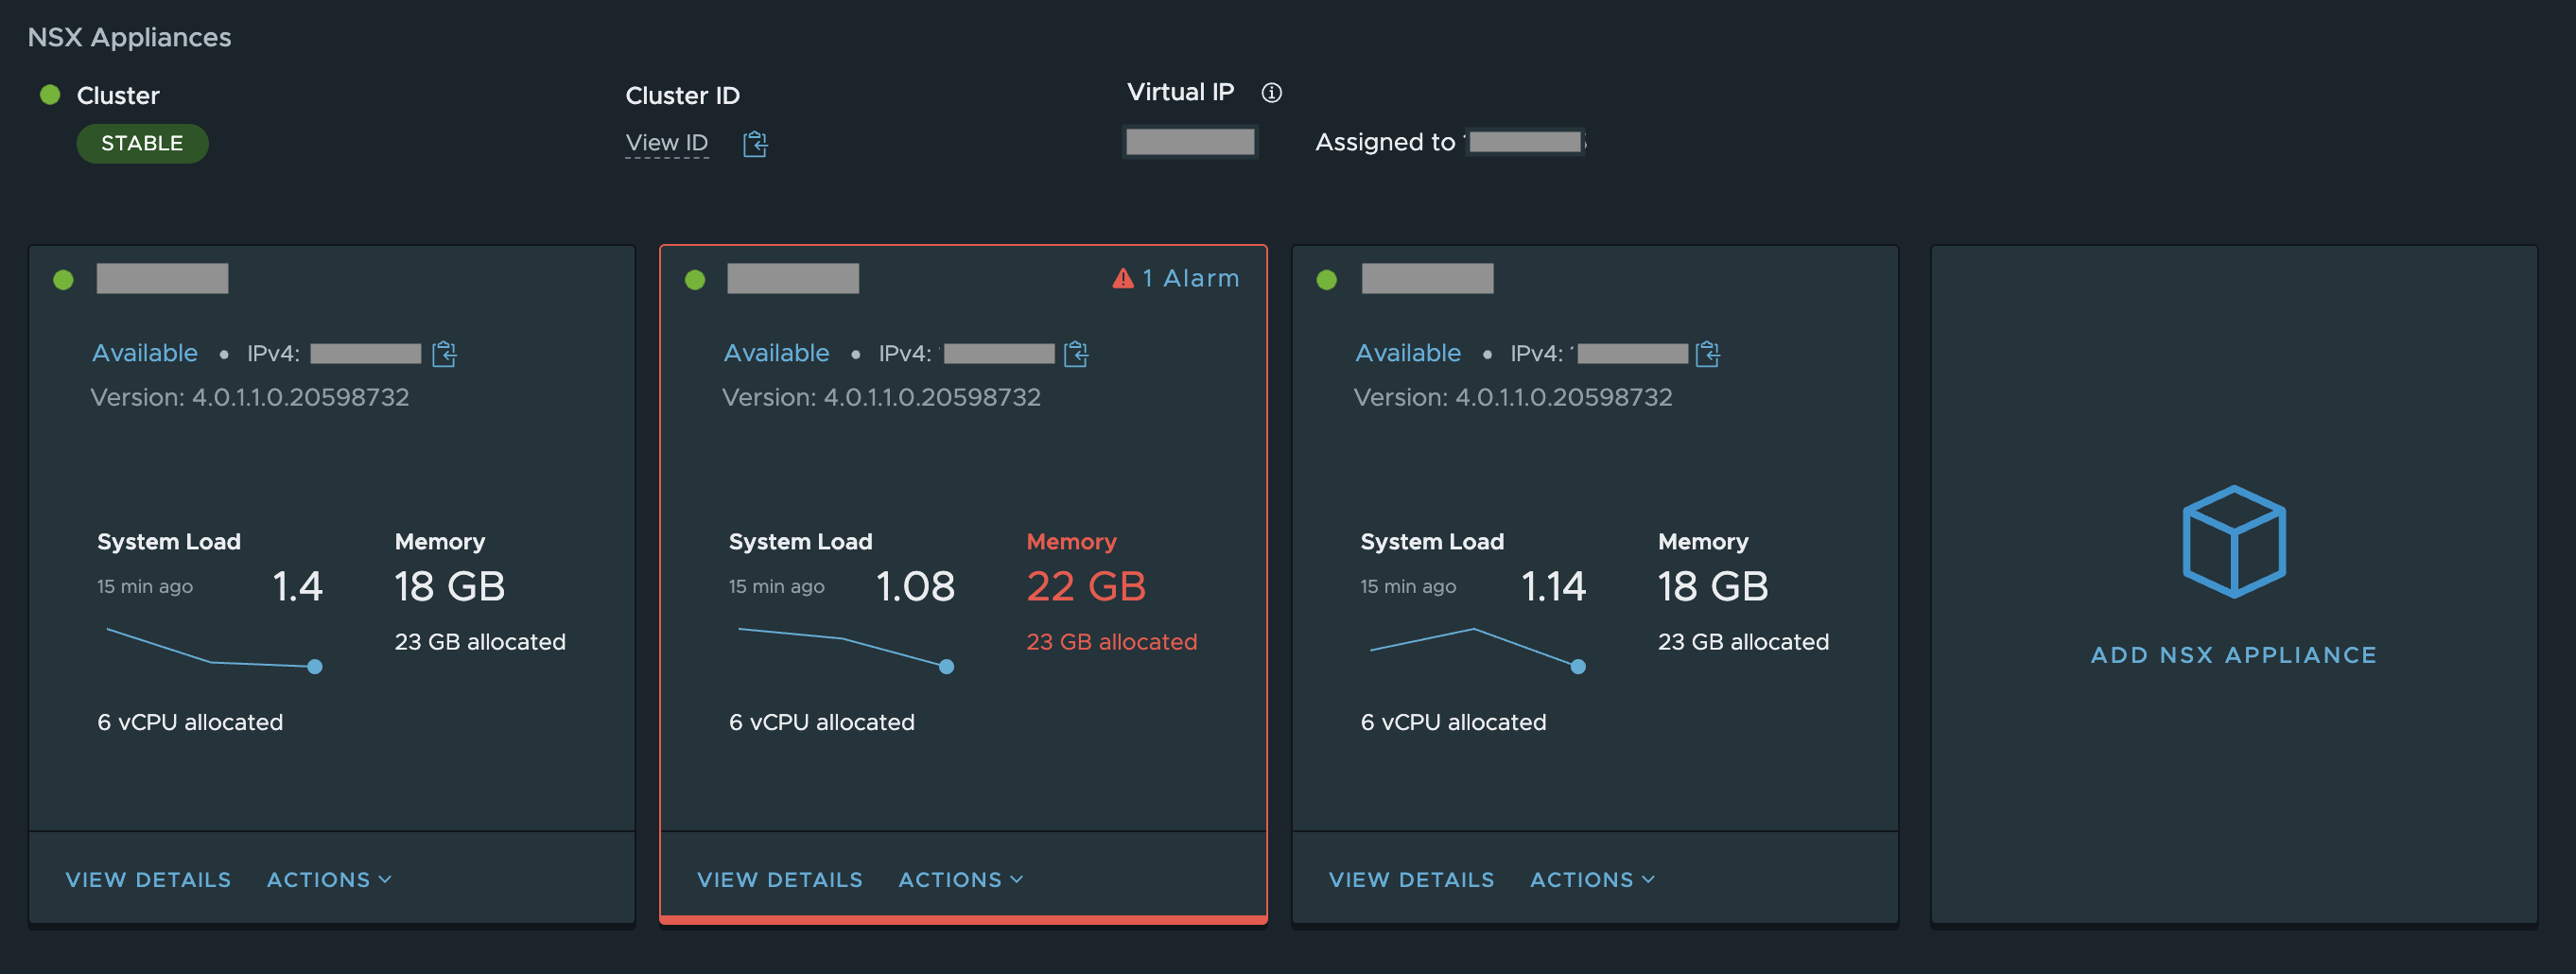The image size is (2576, 974).
Task: Copy the Cluster ID using clipboard icon
Action: (755, 144)
